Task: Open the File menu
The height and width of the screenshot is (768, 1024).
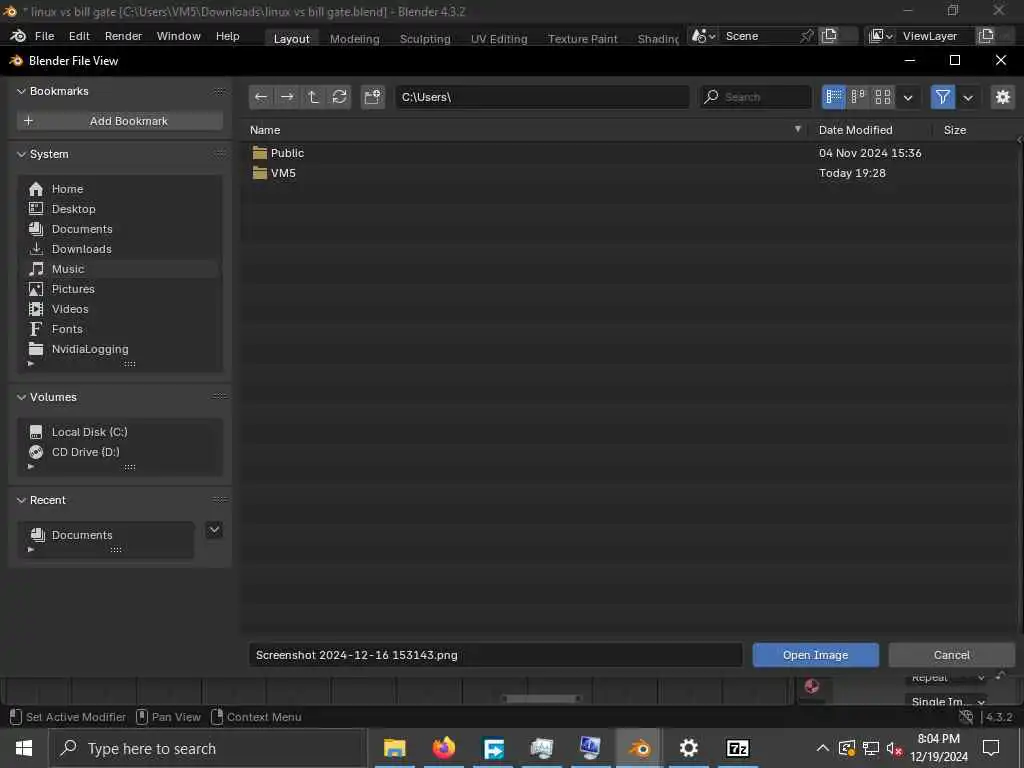Action: click(x=44, y=36)
